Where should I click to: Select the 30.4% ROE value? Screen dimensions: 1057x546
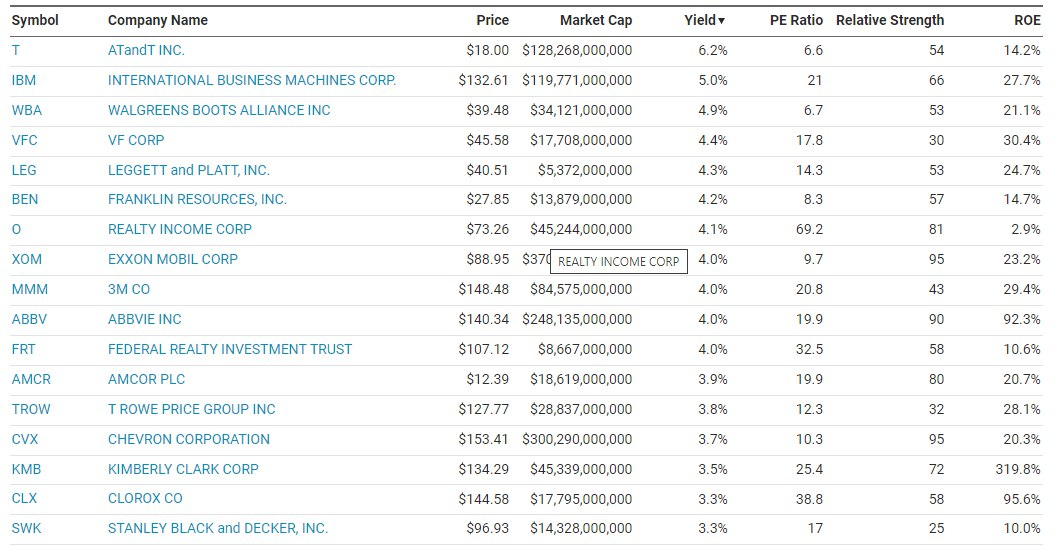pyautogui.click(x=1022, y=140)
